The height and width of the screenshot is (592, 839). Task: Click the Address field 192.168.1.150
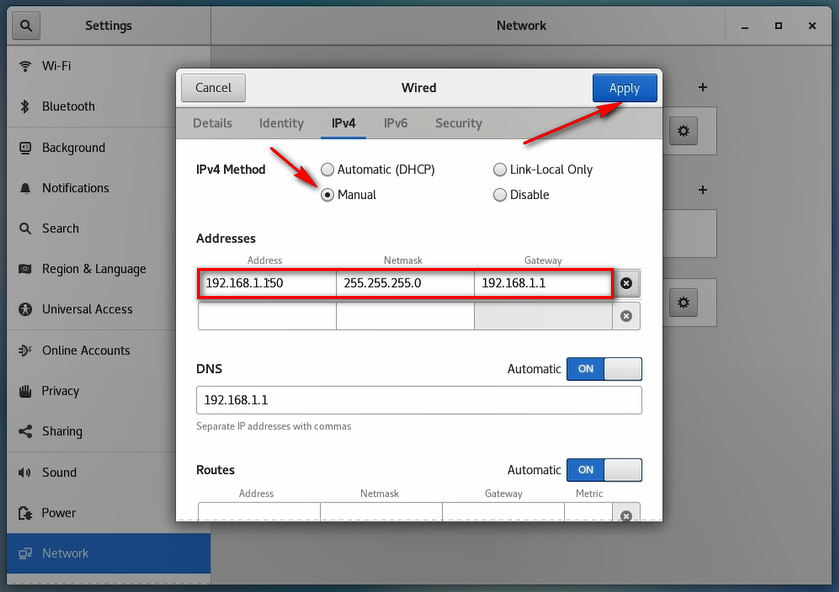tap(268, 283)
